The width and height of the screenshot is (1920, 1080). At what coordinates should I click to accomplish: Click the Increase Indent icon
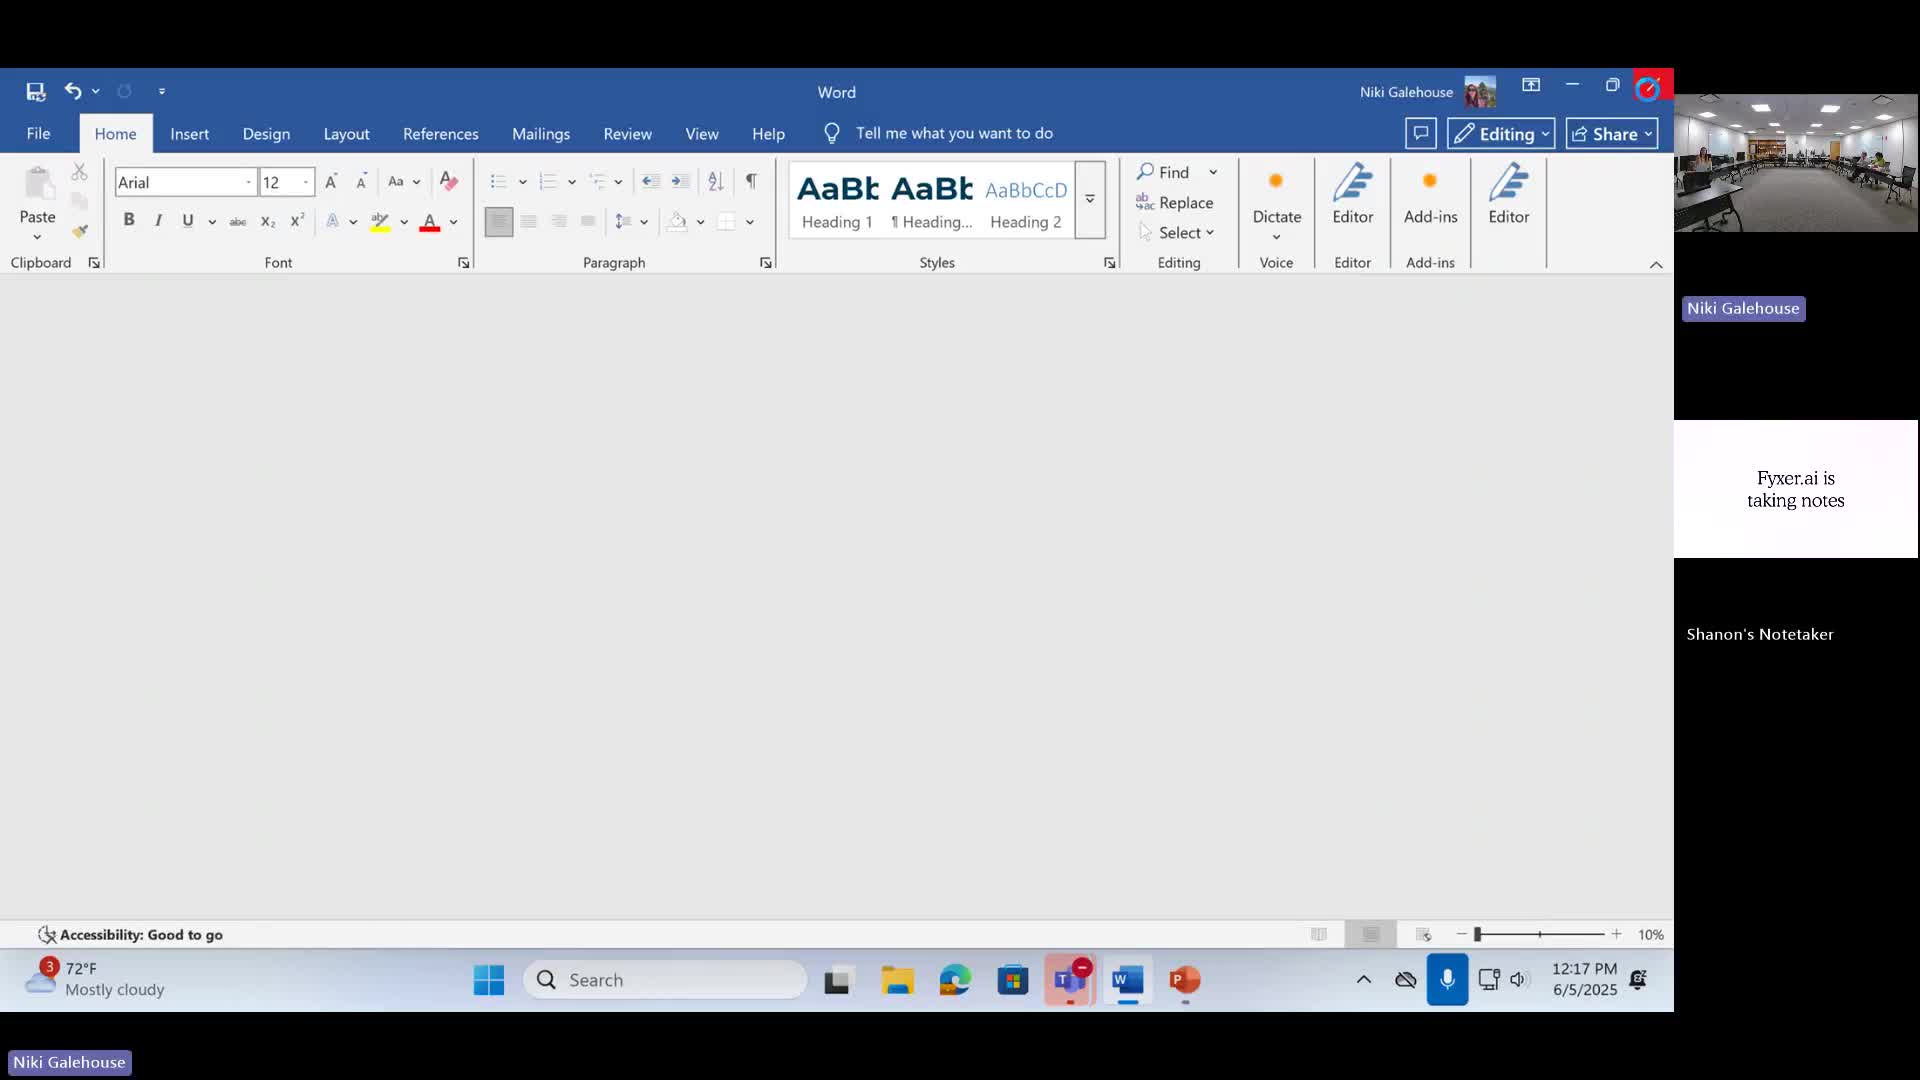[680, 181]
